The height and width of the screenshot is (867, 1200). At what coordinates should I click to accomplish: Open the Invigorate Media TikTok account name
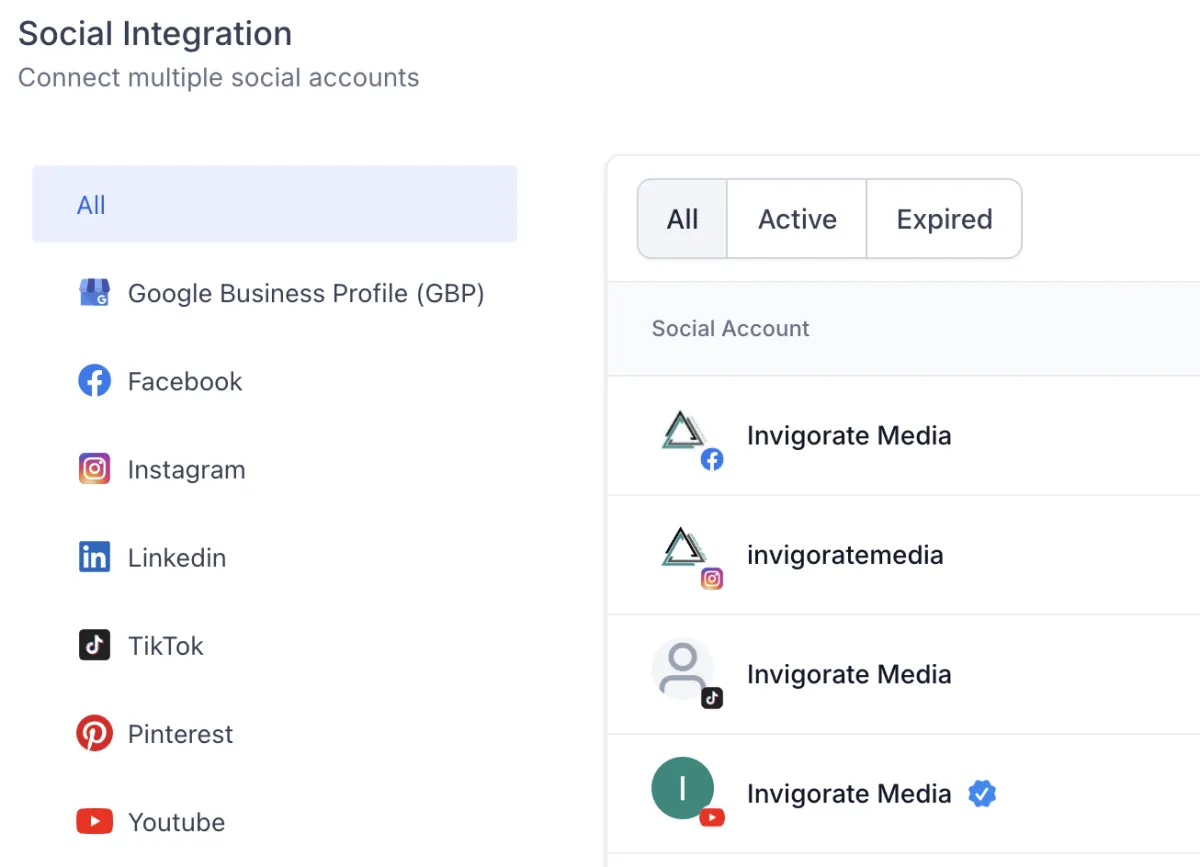pyautogui.click(x=849, y=674)
